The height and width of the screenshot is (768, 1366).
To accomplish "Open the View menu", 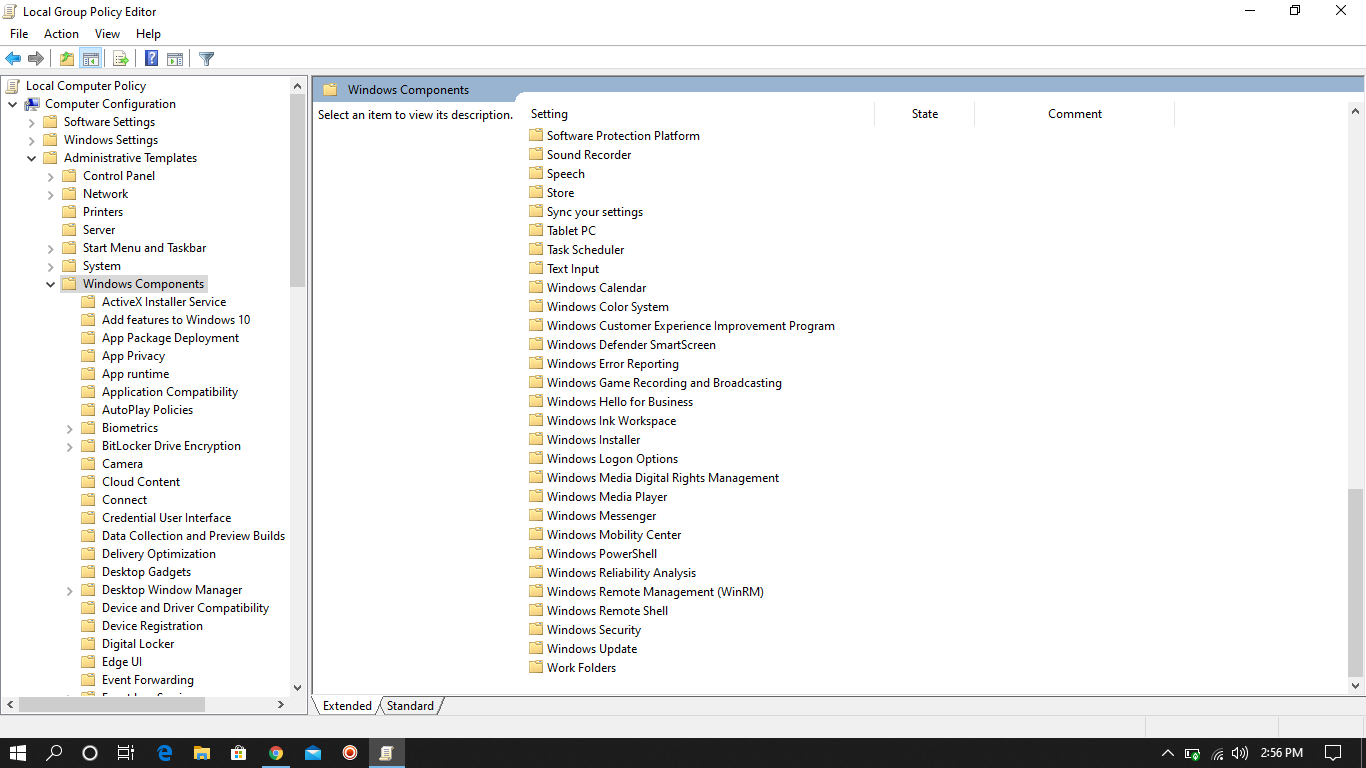I will [107, 34].
